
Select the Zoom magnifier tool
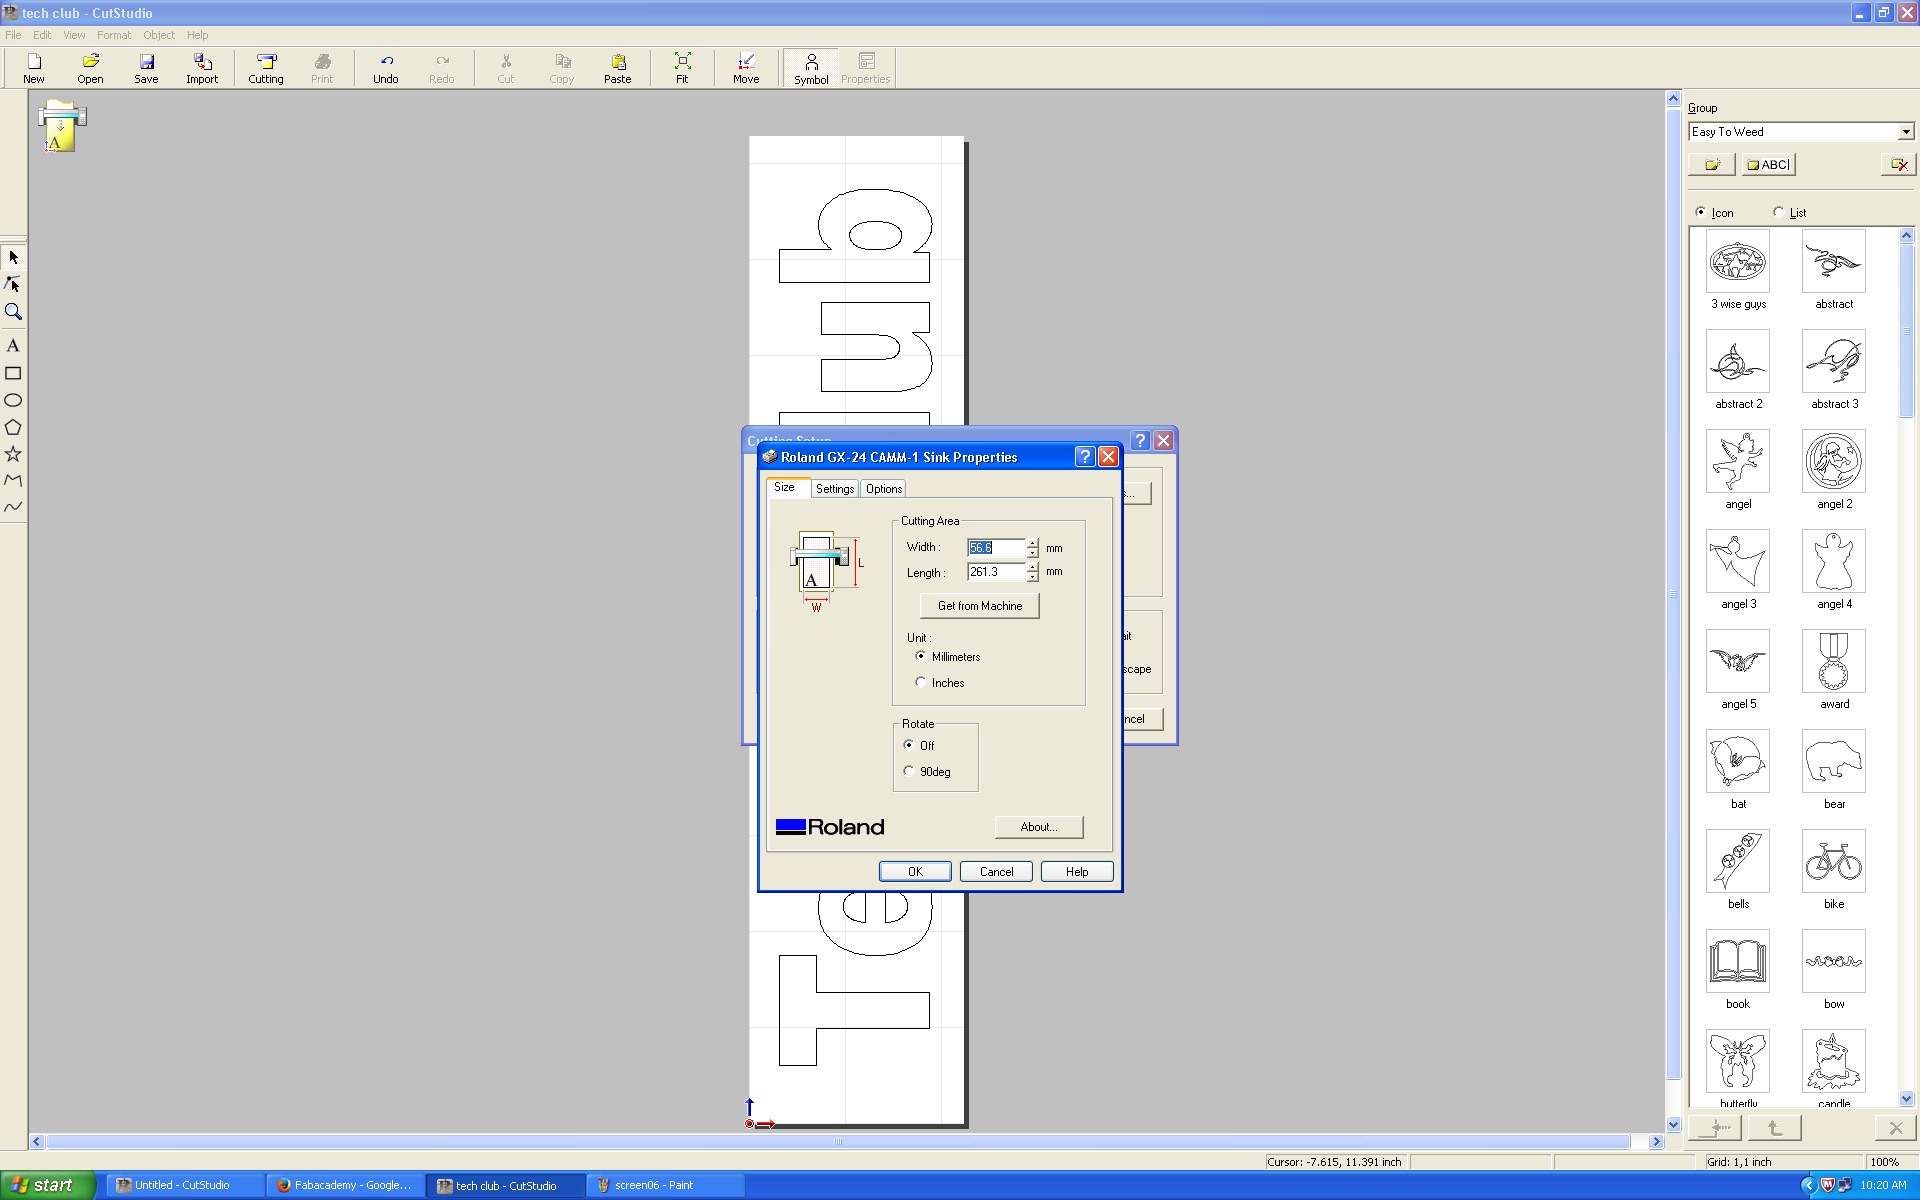[x=13, y=312]
